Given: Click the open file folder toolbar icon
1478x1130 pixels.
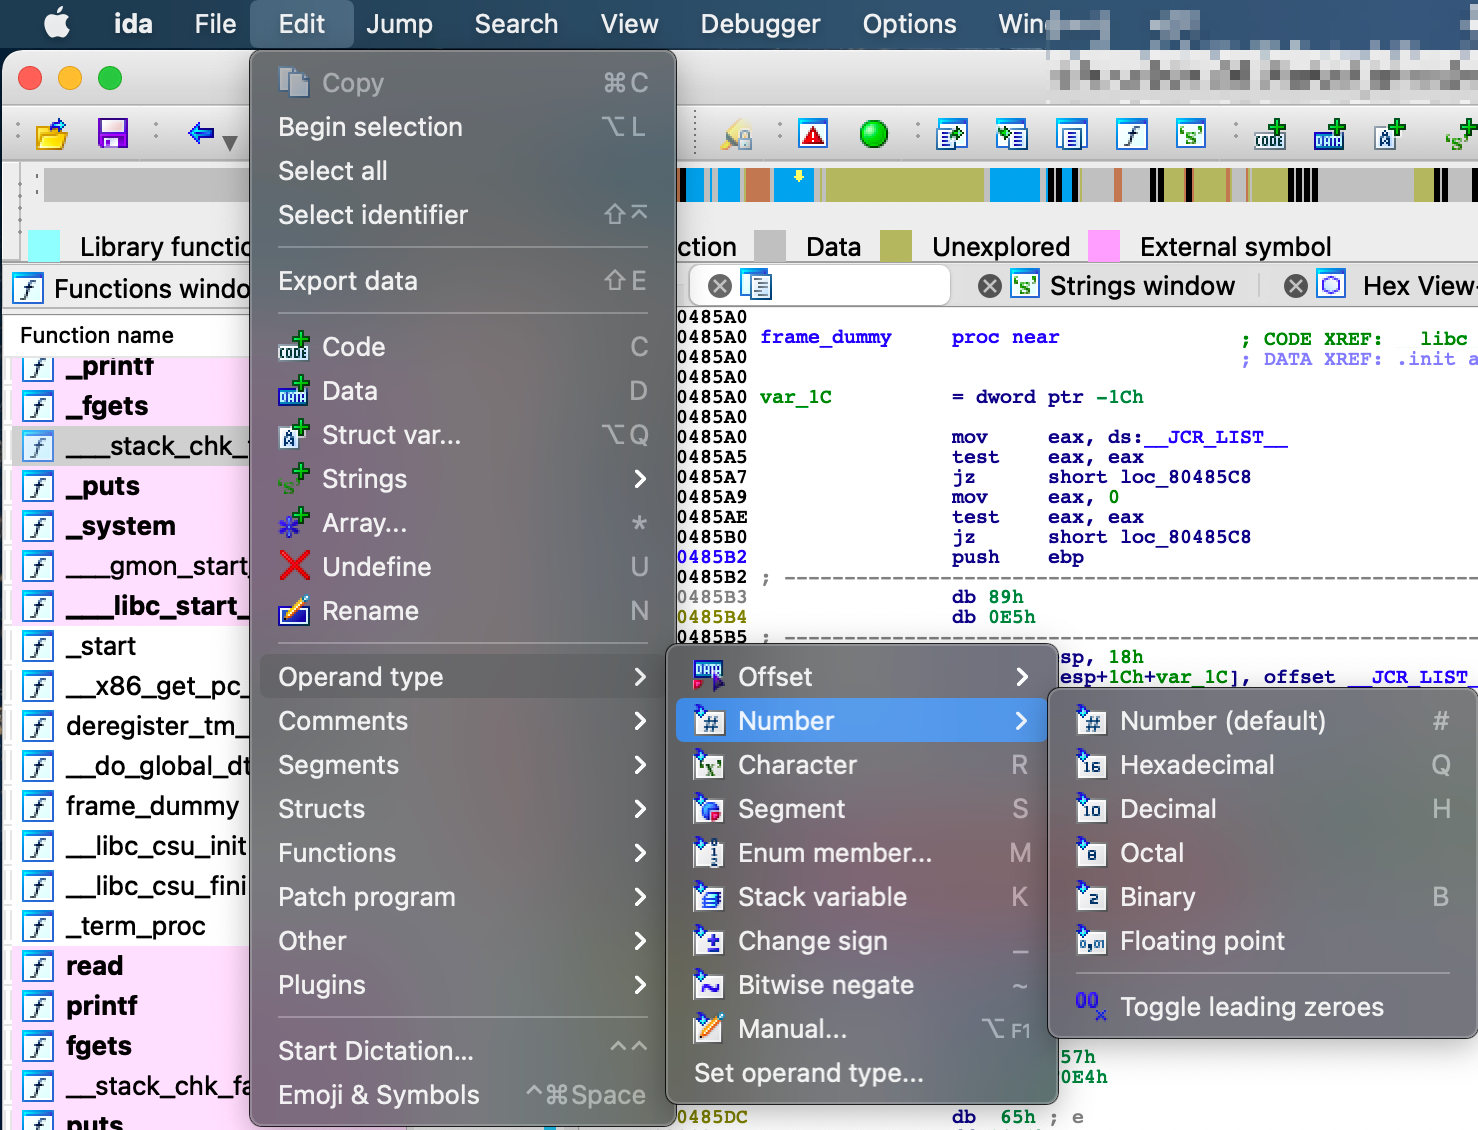Looking at the screenshot, I should [52, 133].
